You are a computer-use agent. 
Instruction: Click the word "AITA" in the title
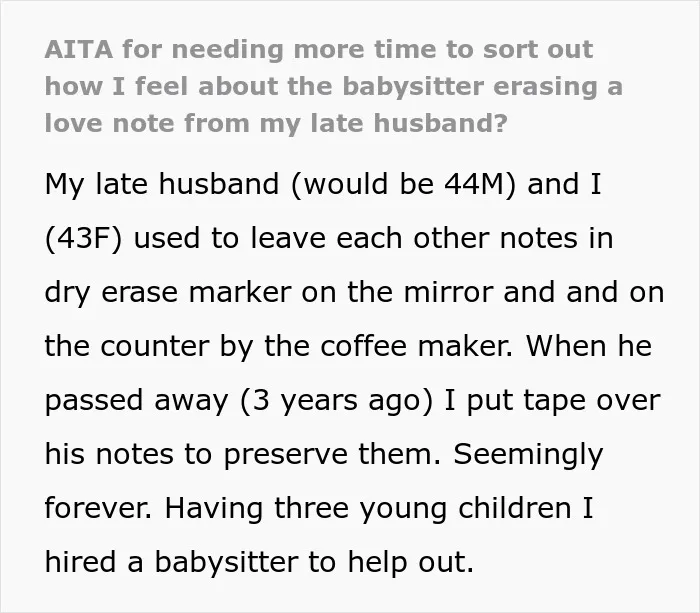click(79, 49)
